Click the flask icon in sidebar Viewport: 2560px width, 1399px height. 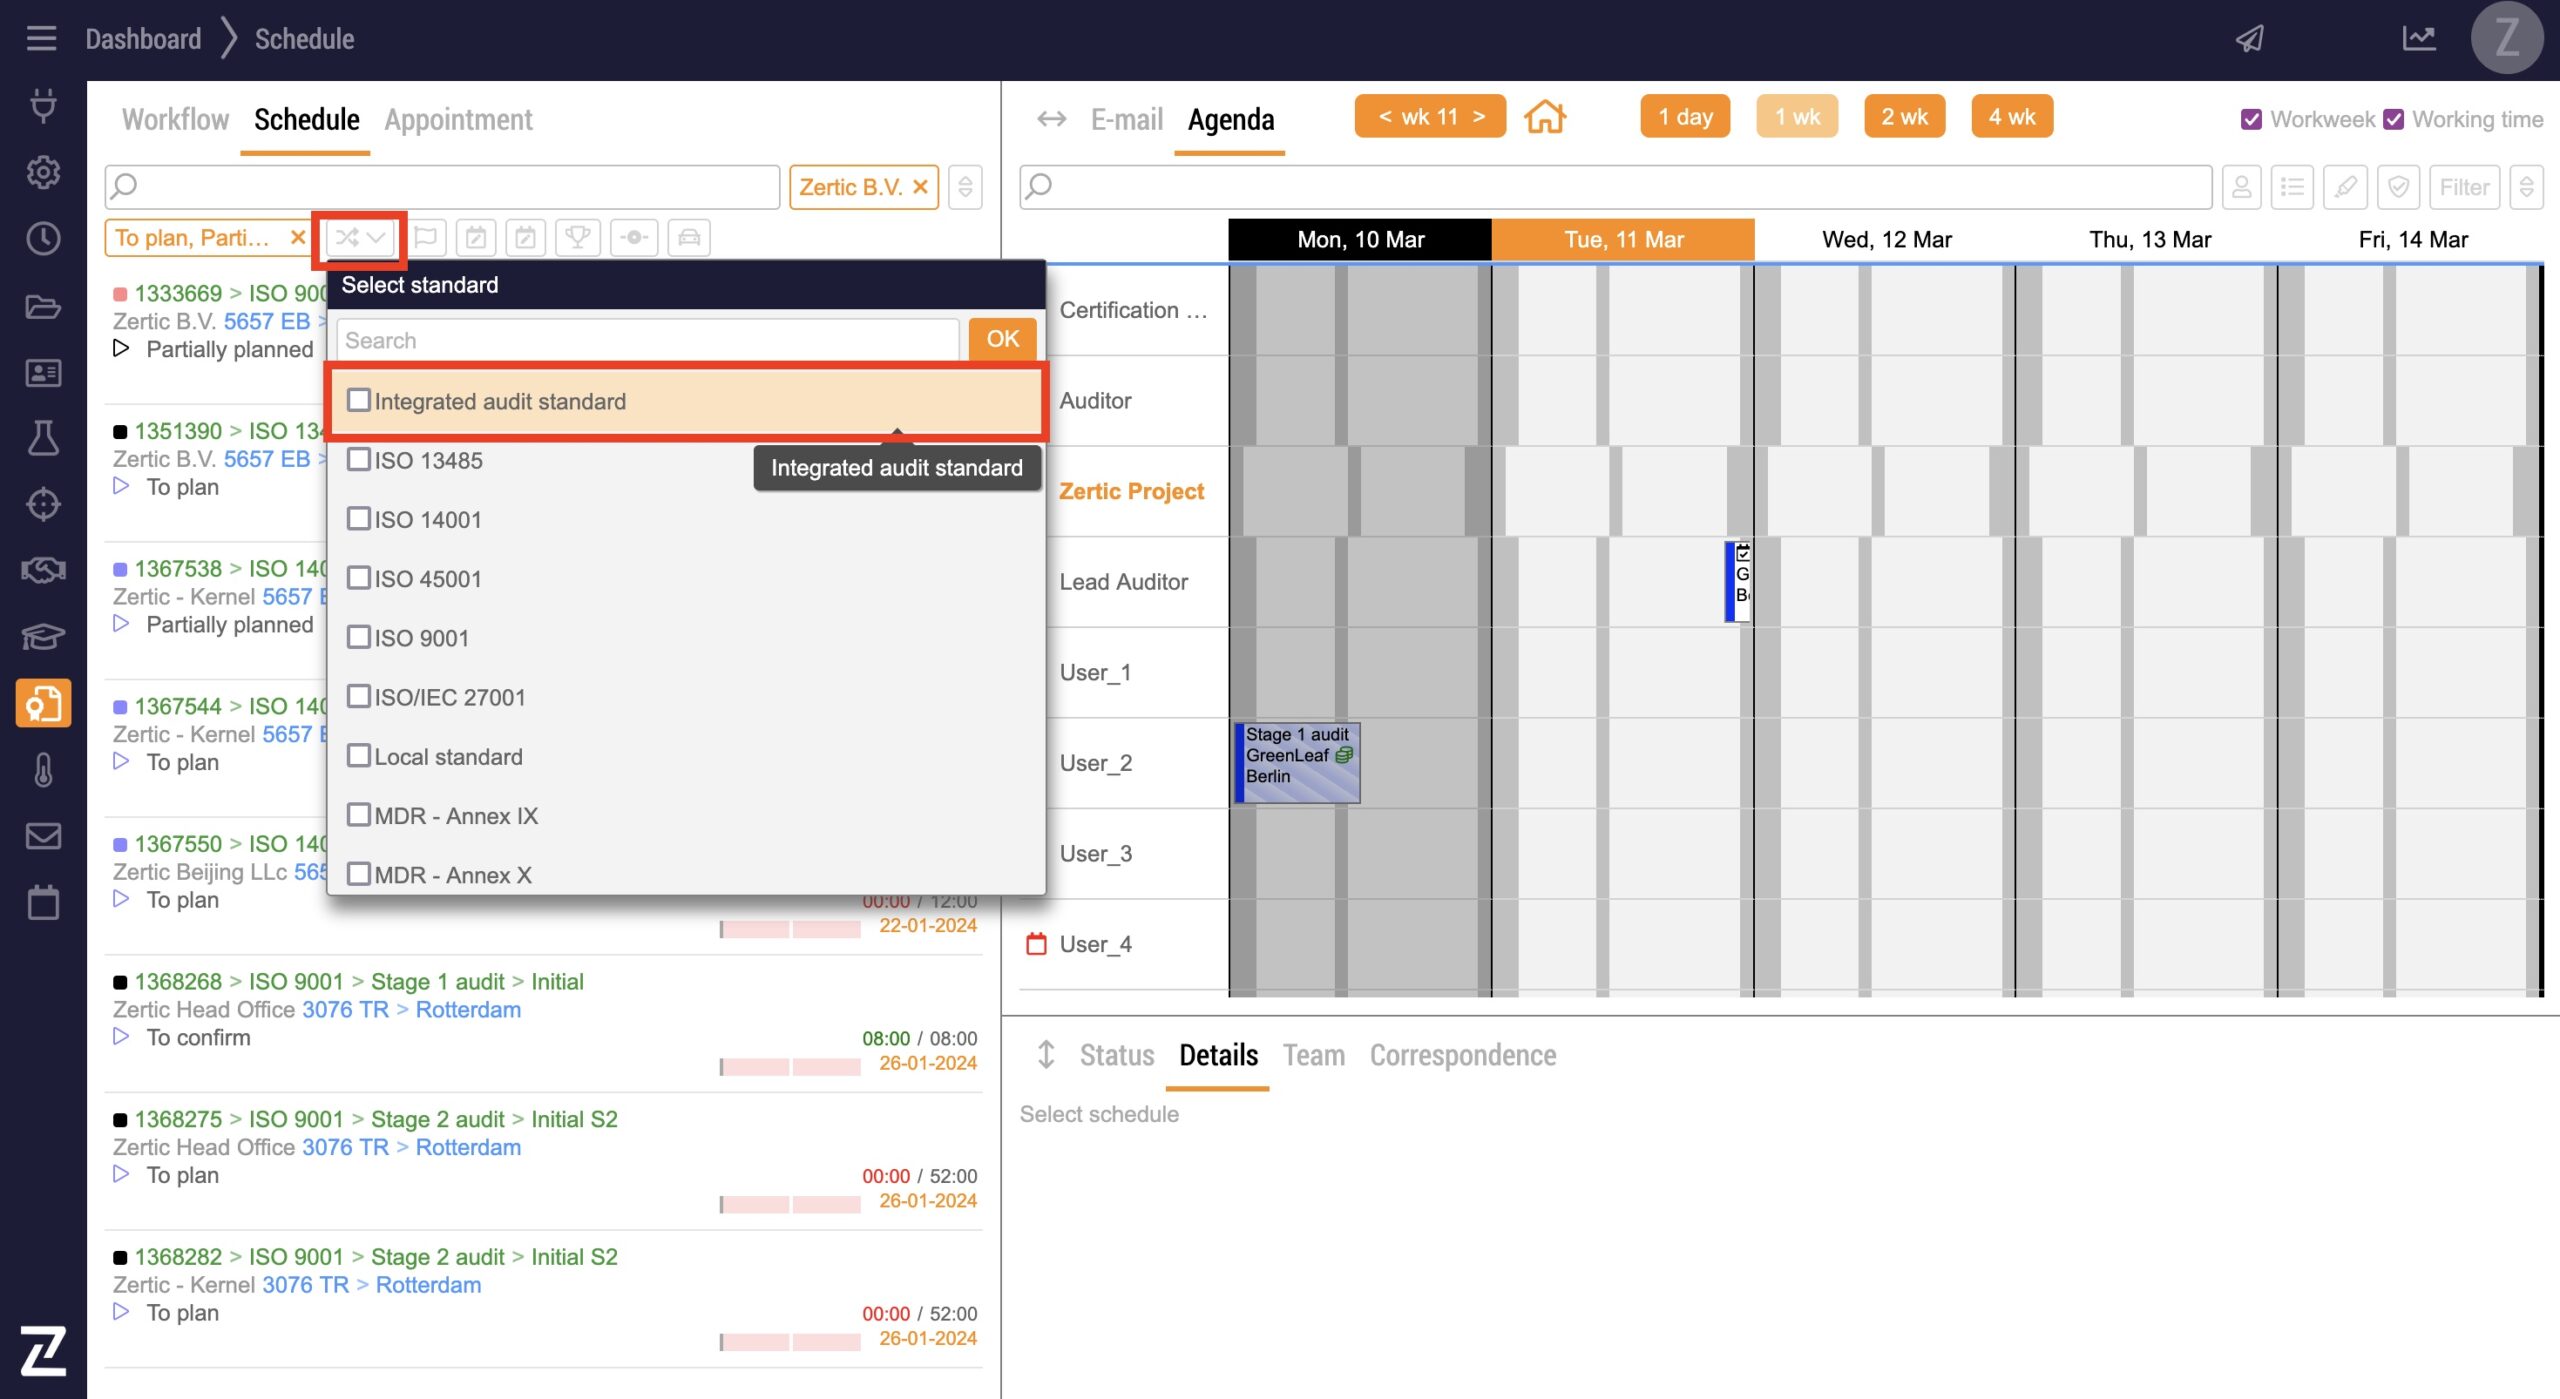click(x=43, y=438)
